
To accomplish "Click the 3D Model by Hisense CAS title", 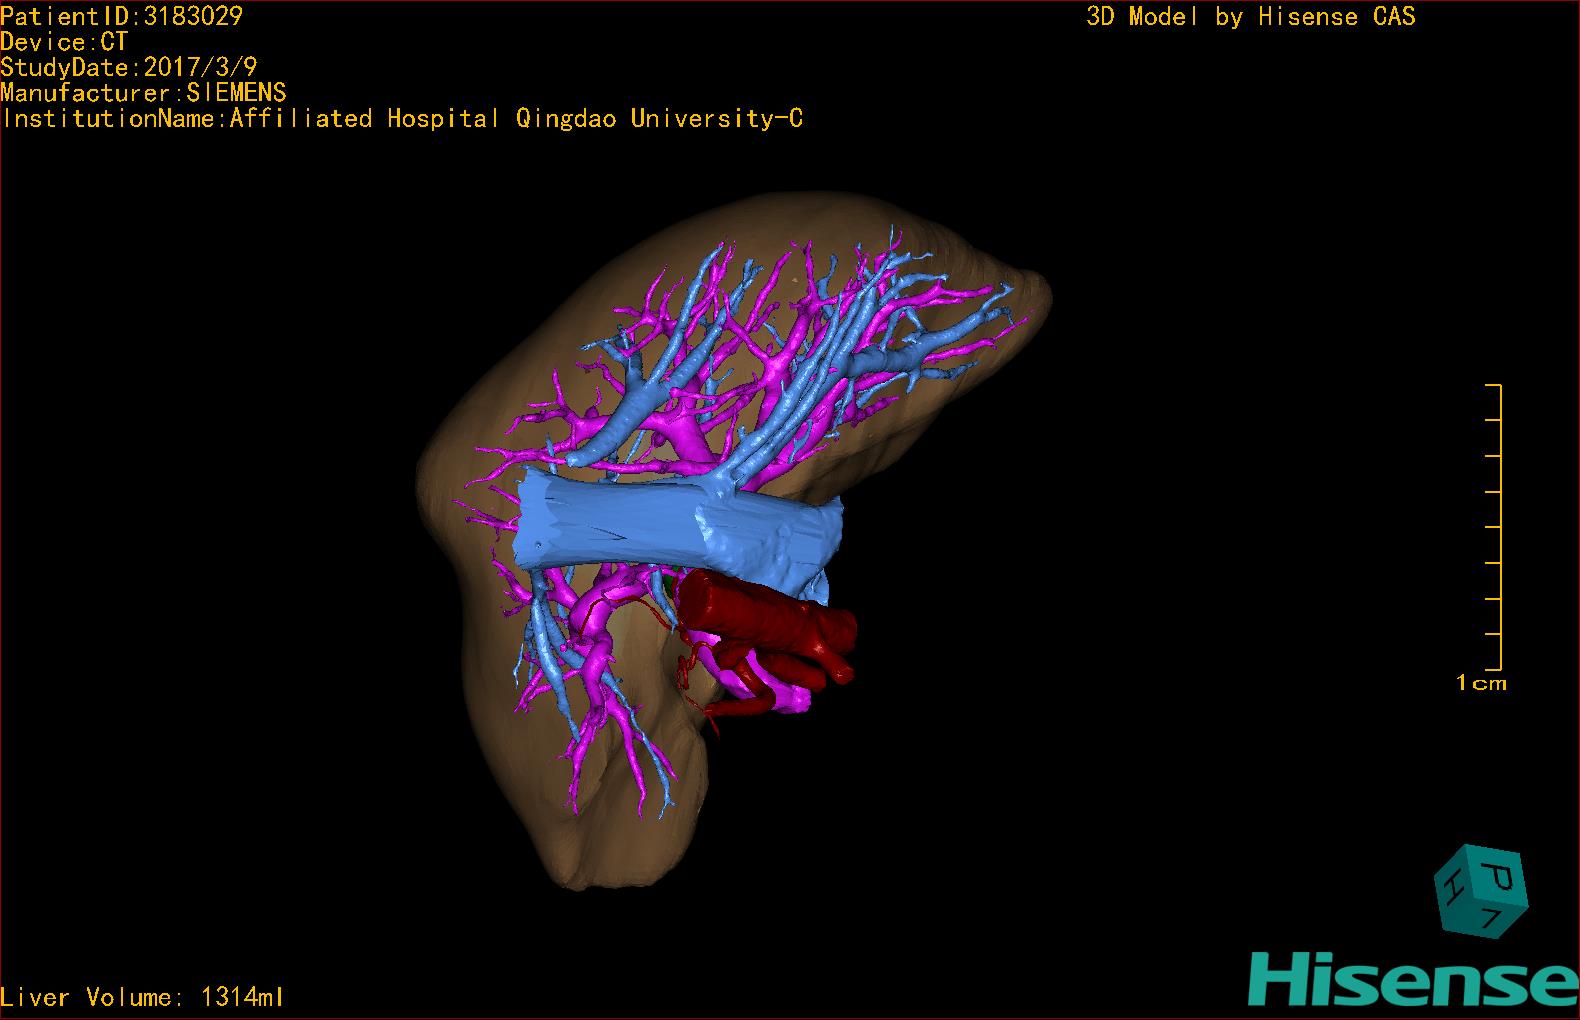I will pos(1250,17).
